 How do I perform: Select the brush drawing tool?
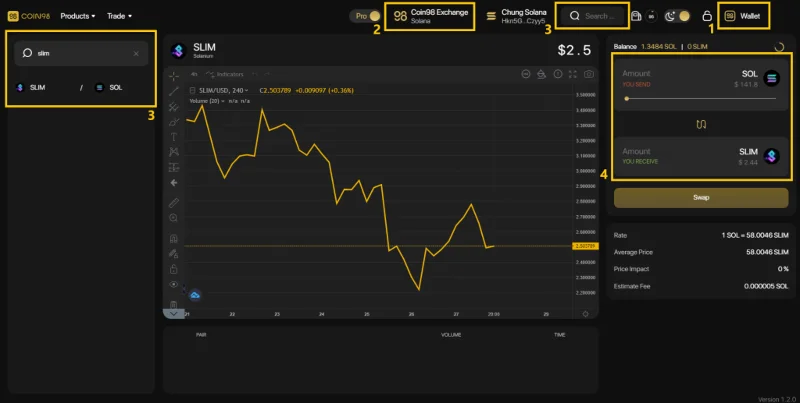pos(174,121)
